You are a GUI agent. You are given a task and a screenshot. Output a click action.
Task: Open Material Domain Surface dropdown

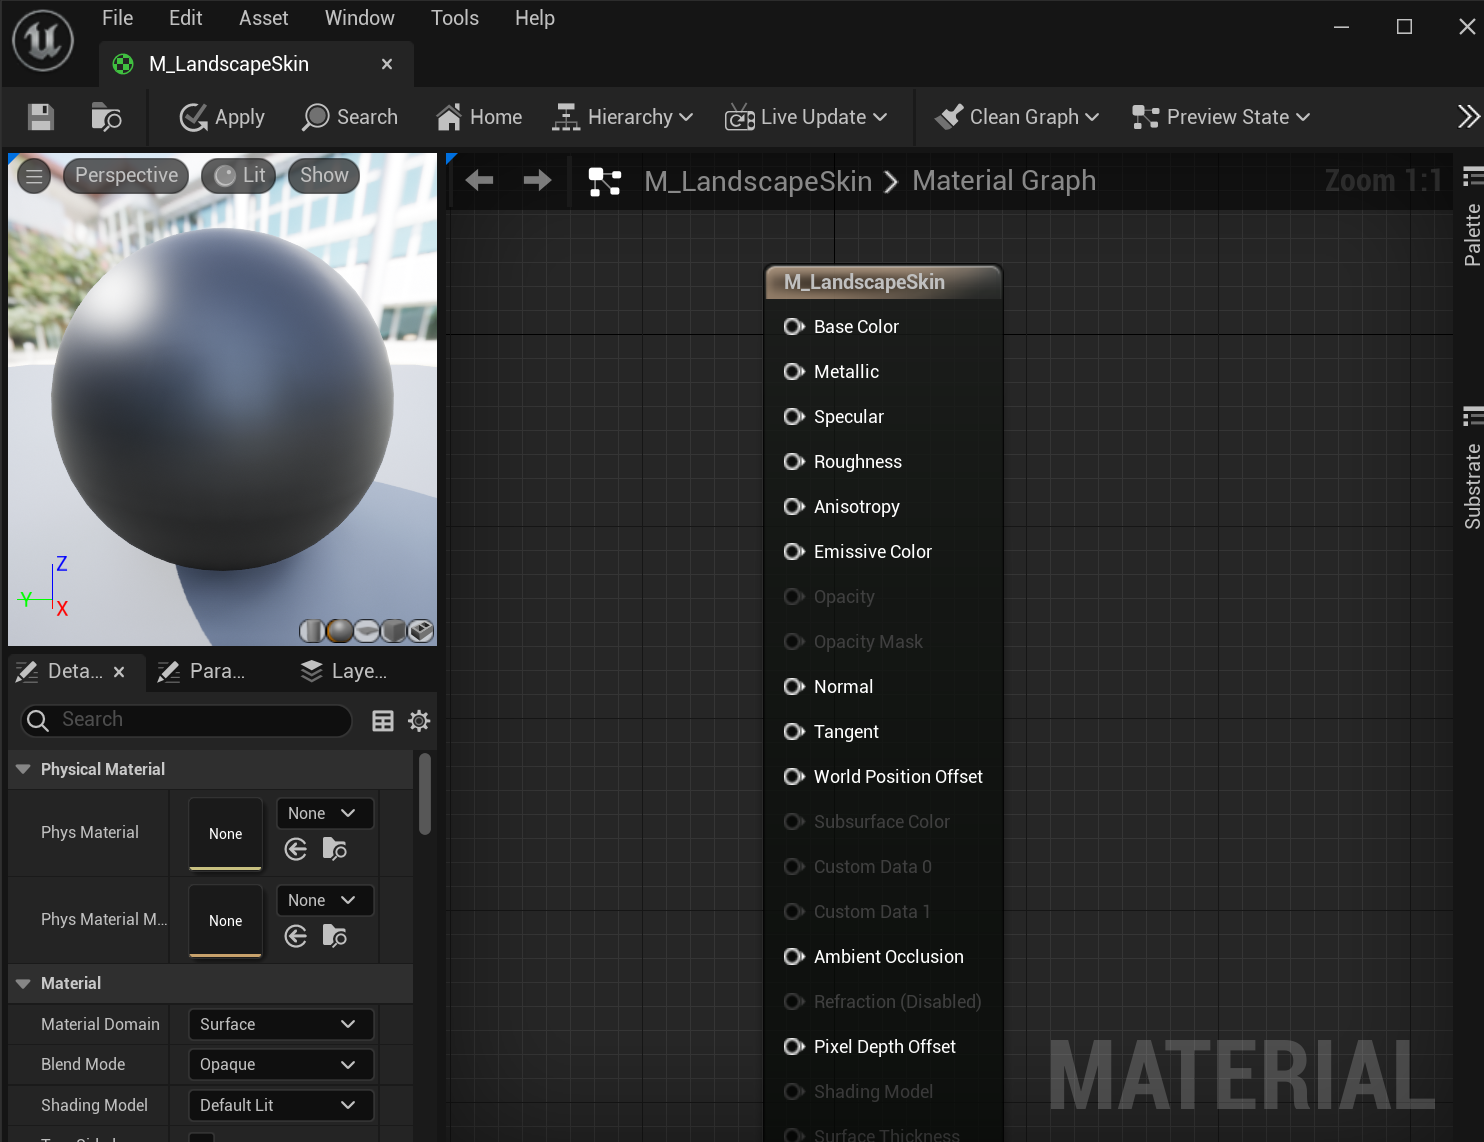pos(281,1024)
